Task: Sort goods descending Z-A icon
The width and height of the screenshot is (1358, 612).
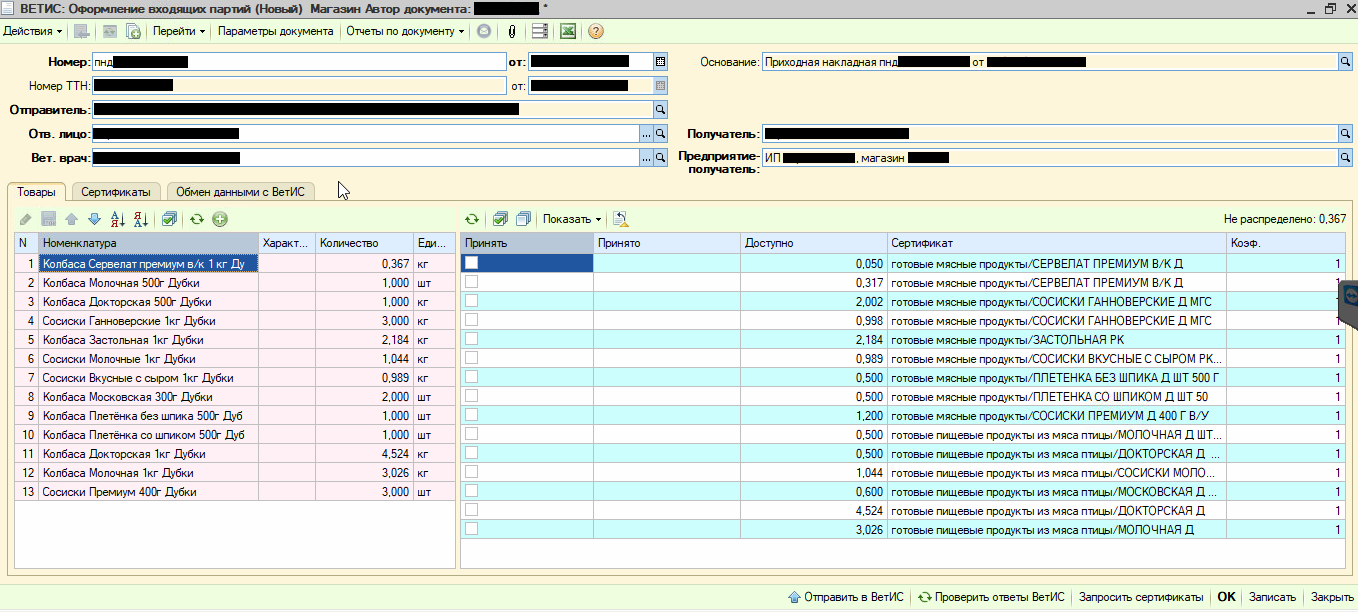Action: point(140,219)
